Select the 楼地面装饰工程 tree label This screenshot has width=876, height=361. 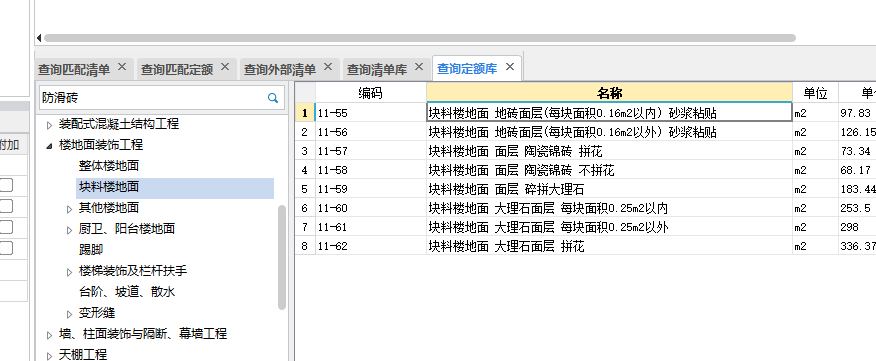point(101,145)
